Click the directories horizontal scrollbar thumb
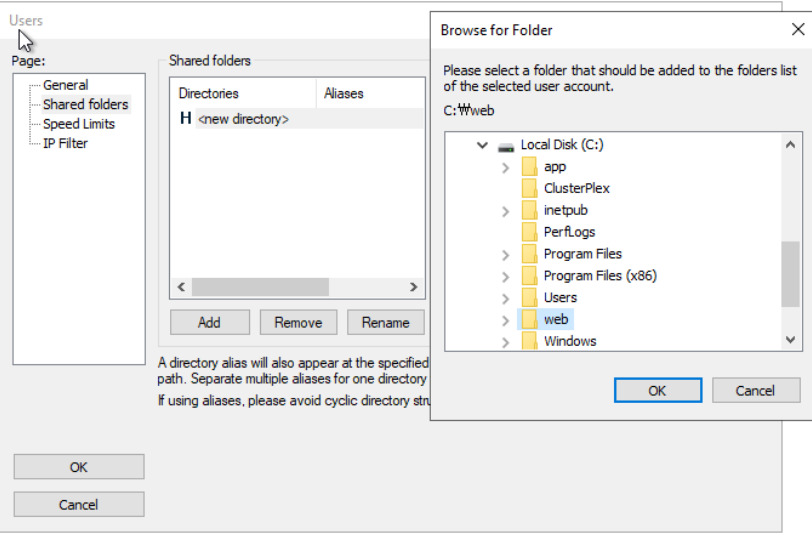812x537 pixels. [260, 287]
